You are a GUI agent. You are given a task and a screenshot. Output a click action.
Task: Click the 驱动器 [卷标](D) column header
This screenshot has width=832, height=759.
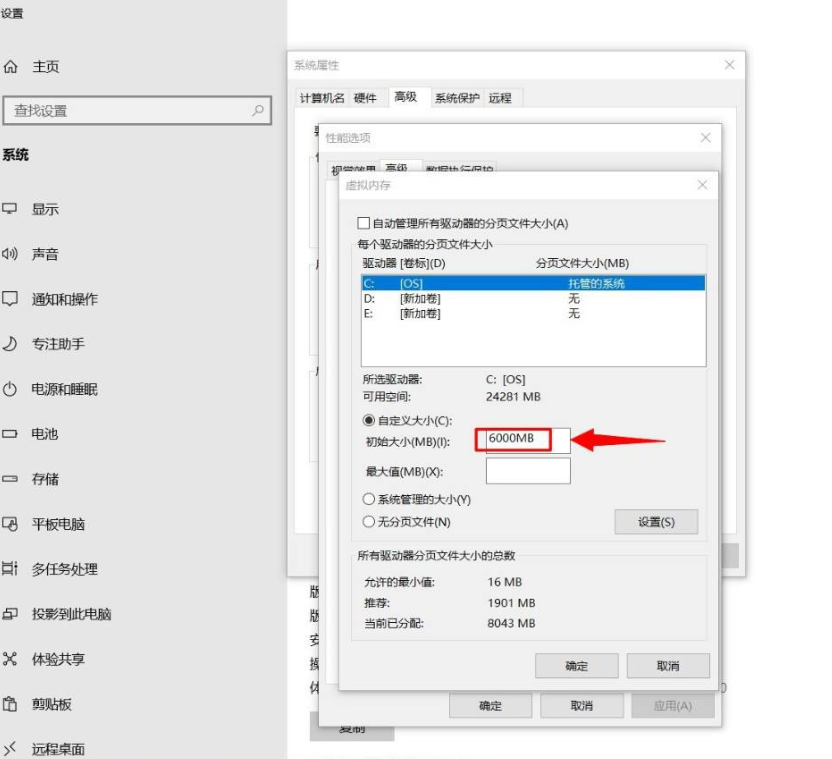tap(404, 263)
